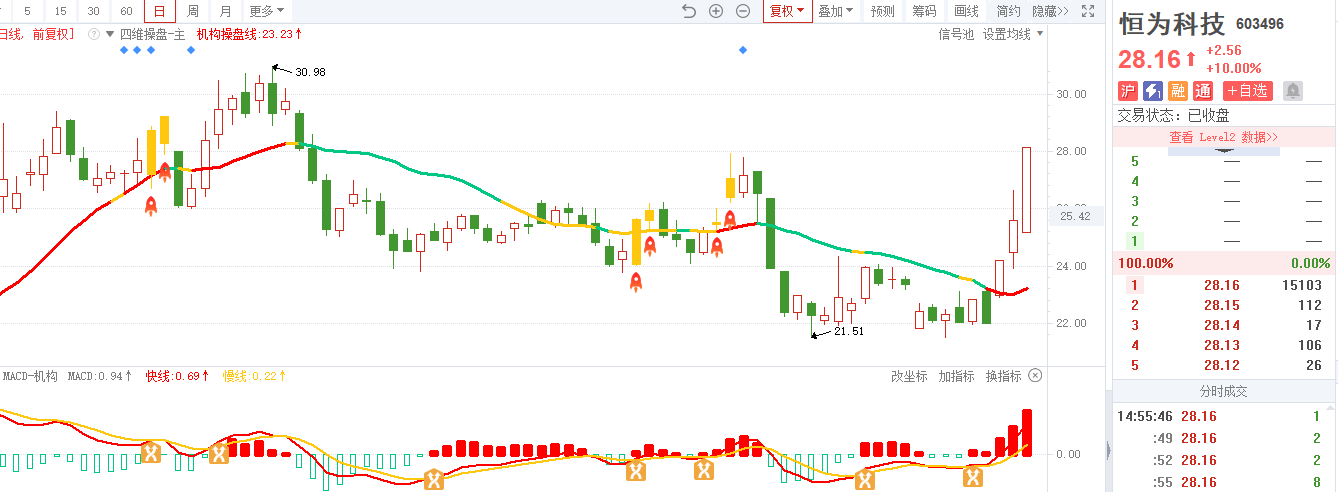Open 查看 Level2 数据 link
The width and height of the screenshot is (1338, 492).
coord(1224,137)
